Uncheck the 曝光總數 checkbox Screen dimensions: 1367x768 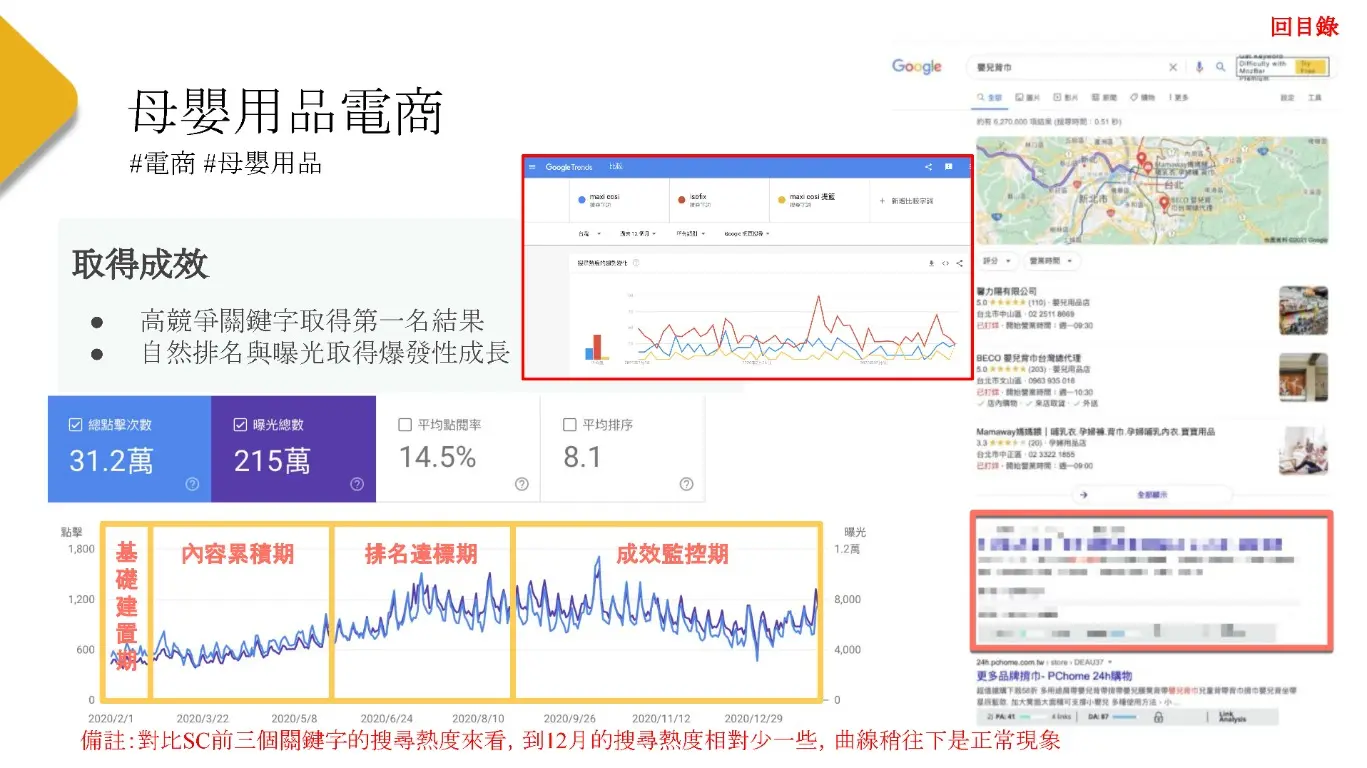pos(241,425)
